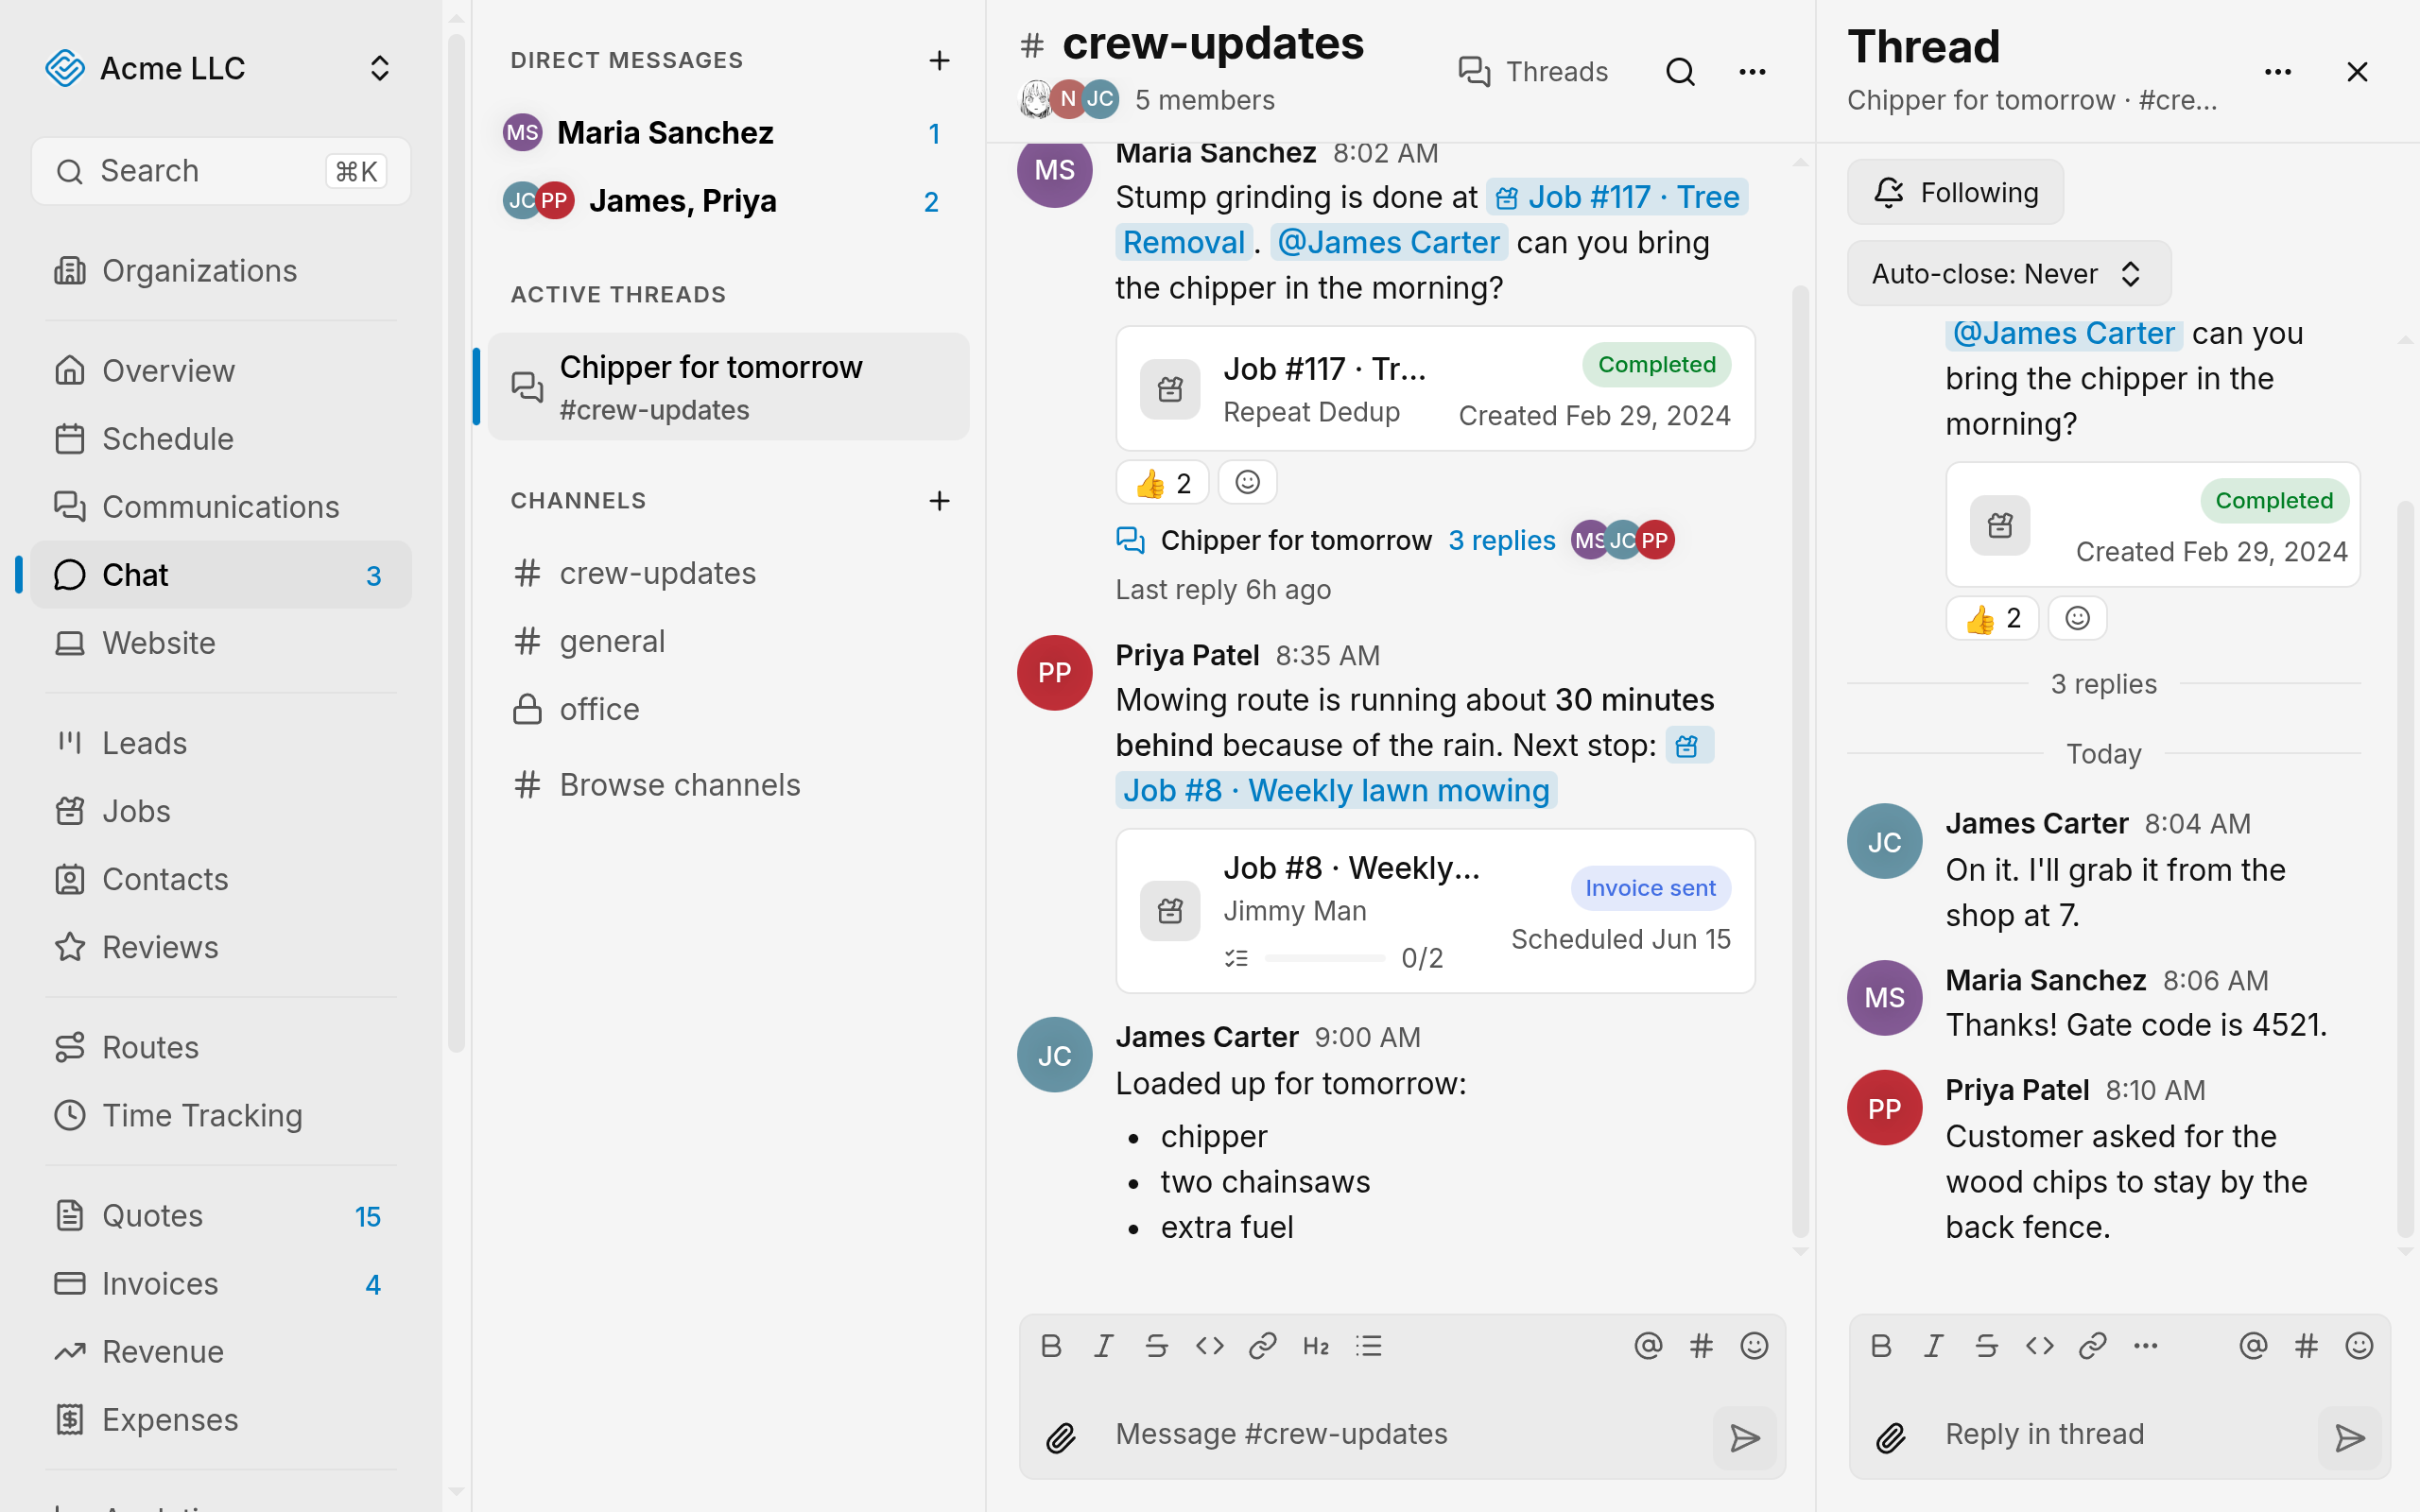The height and width of the screenshot is (1512, 2420).
Task: Go to Invoices in sidebar
Action: click(221, 1283)
